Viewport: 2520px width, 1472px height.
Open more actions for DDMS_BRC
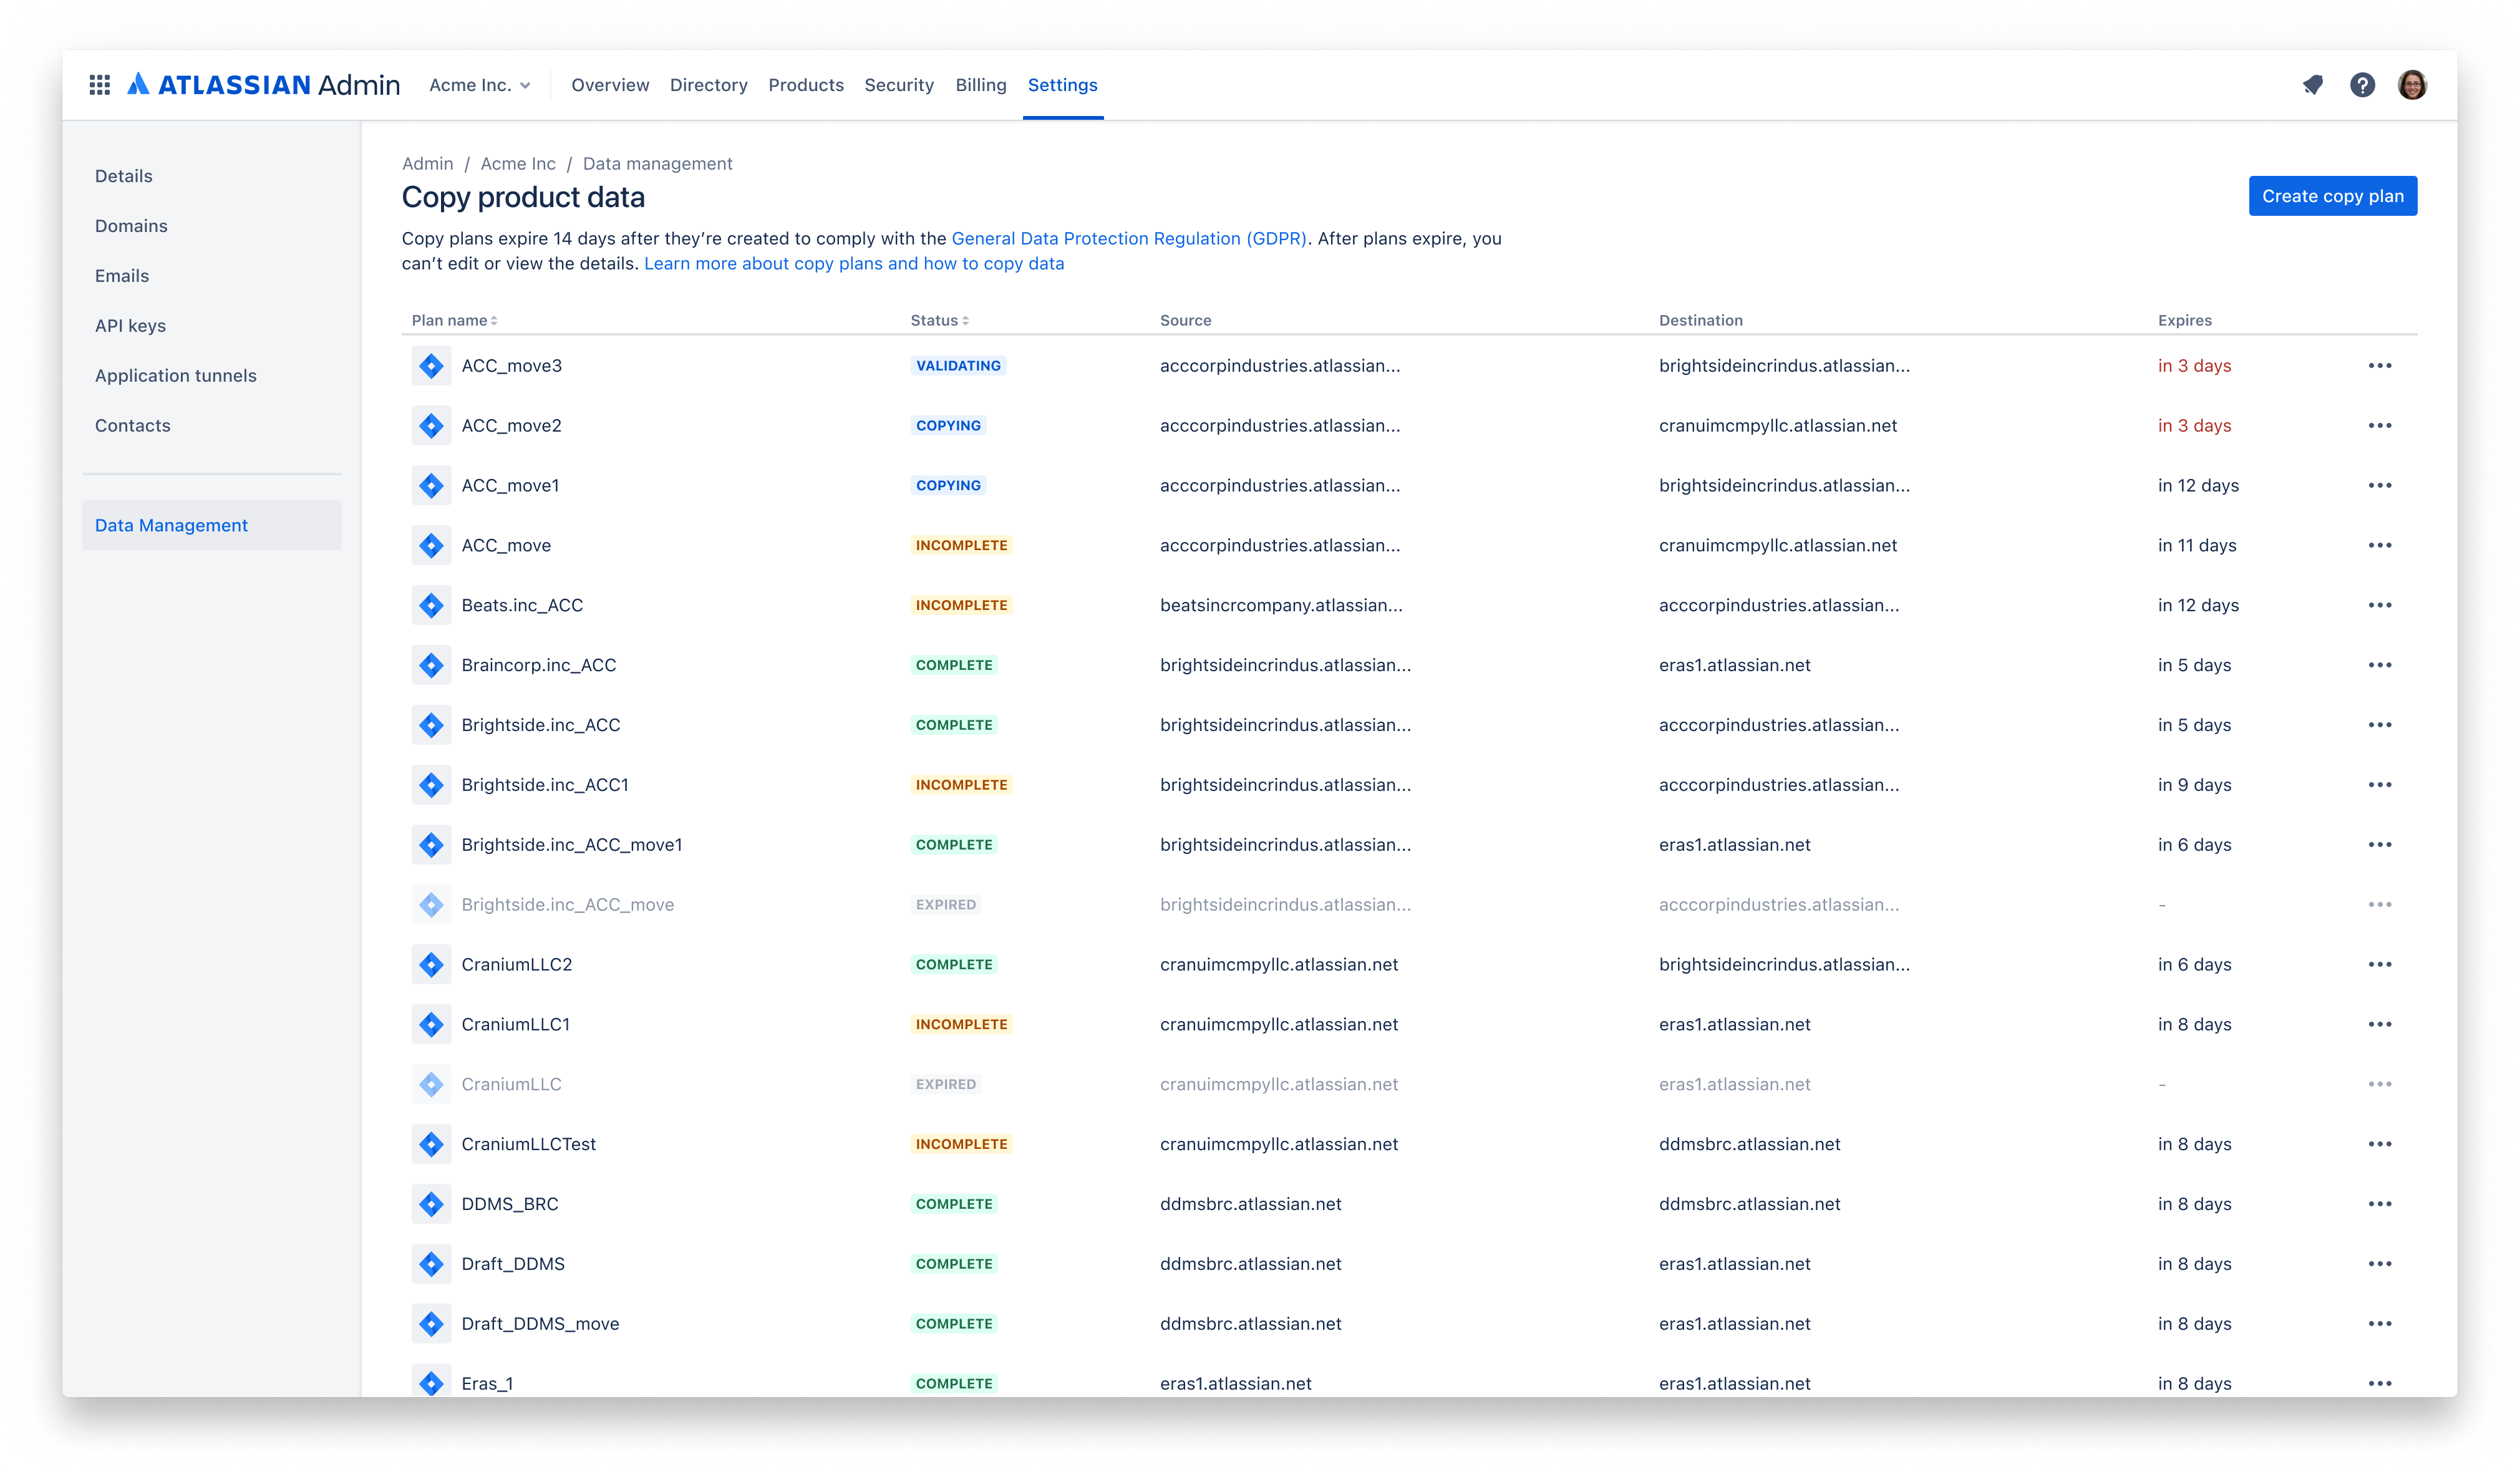click(2380, 1204)
